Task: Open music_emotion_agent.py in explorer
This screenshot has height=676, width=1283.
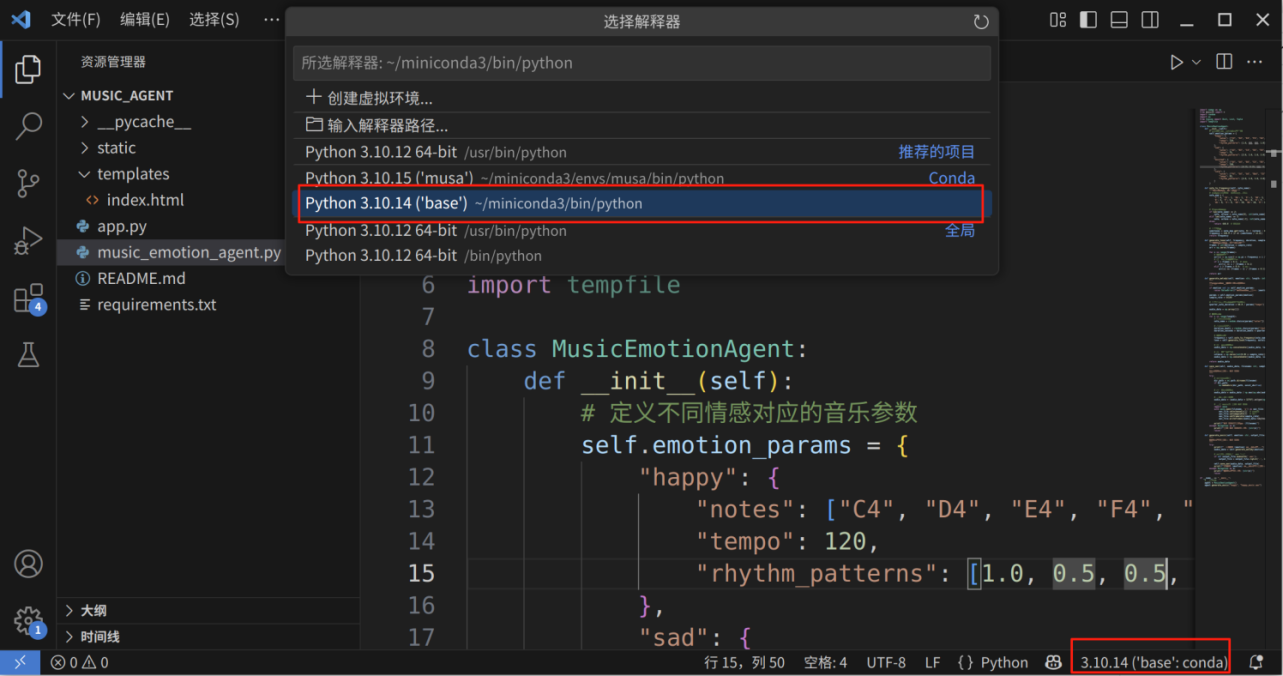Action: point(189,252)
